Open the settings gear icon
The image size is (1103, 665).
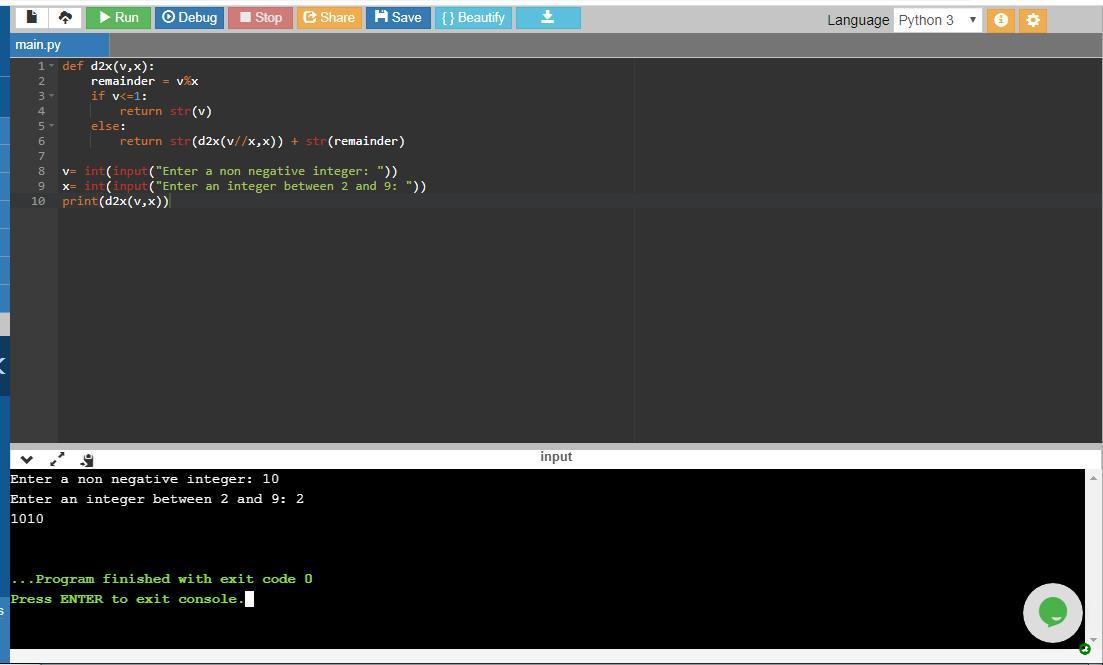click(1033, 20)
